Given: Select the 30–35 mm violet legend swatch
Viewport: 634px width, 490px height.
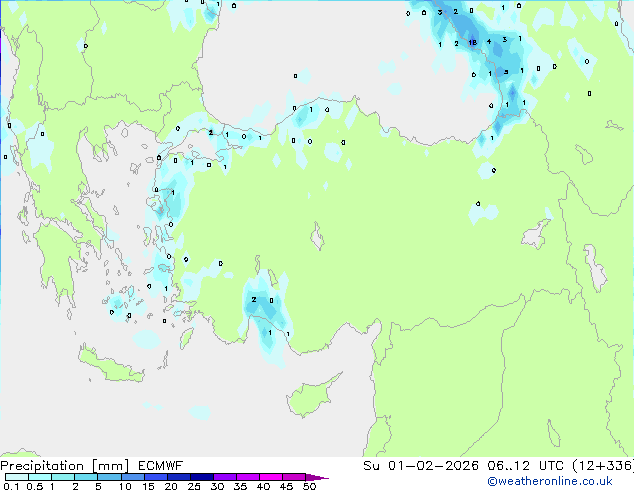Looking at the screenshot, I should (224, 477).
